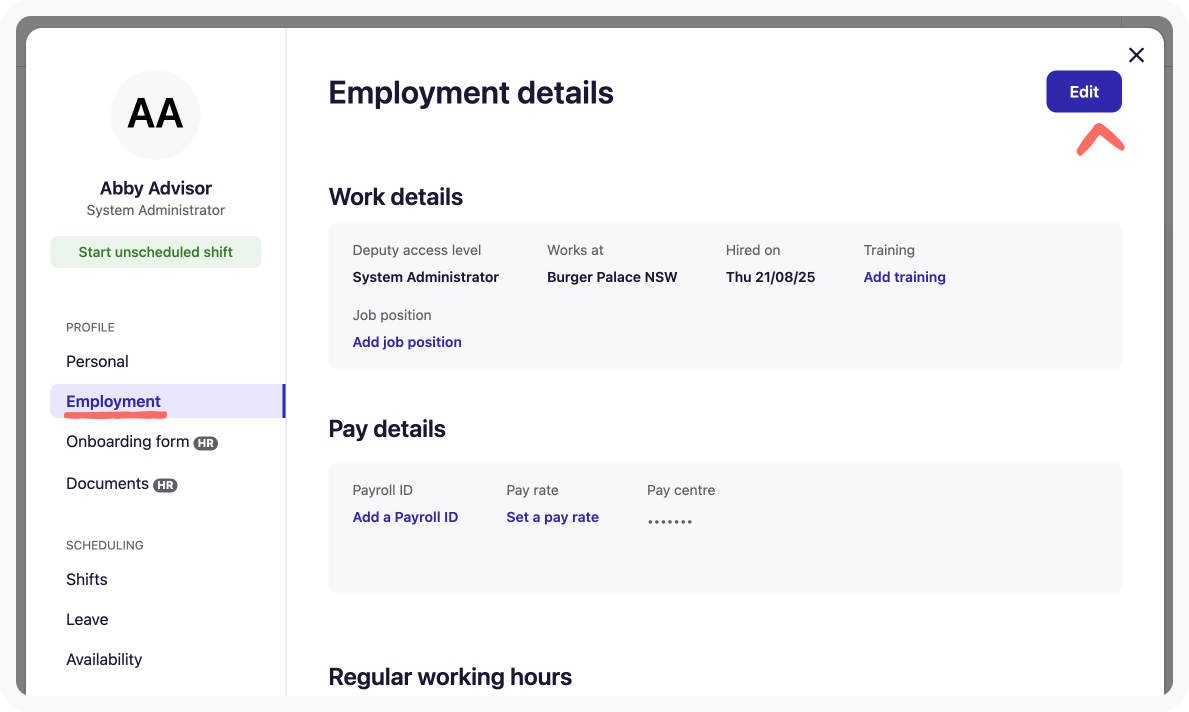Close the employee profile dialog
Image resolution: width=1189 pixels, height=712 pixels.
[1136, 55]
